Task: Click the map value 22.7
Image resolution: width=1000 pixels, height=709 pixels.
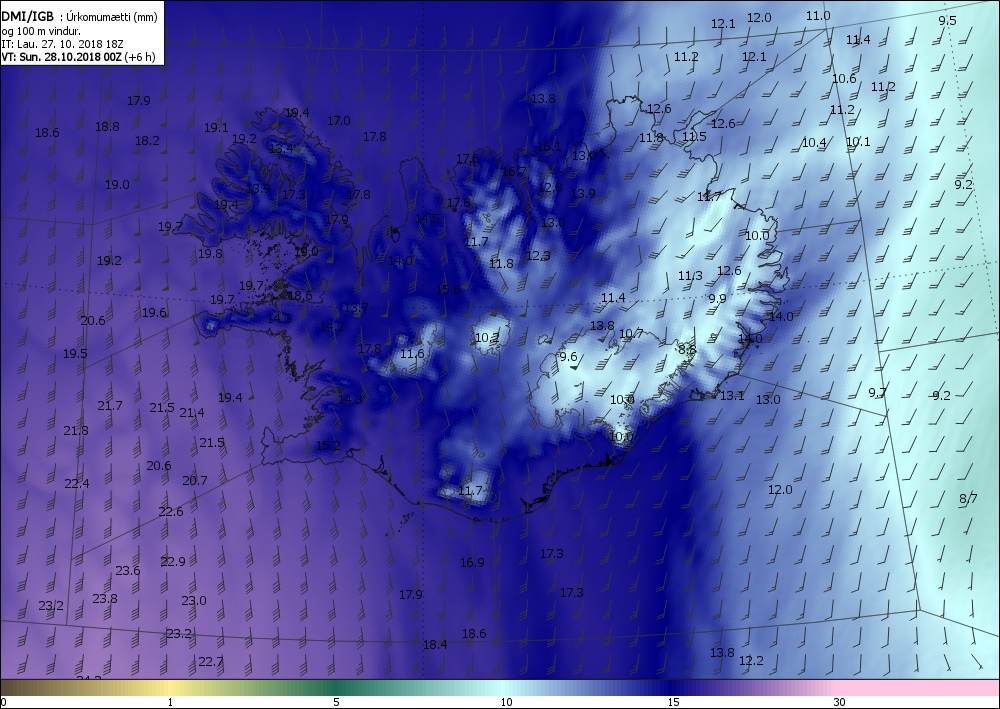Action: click(210, 661)
